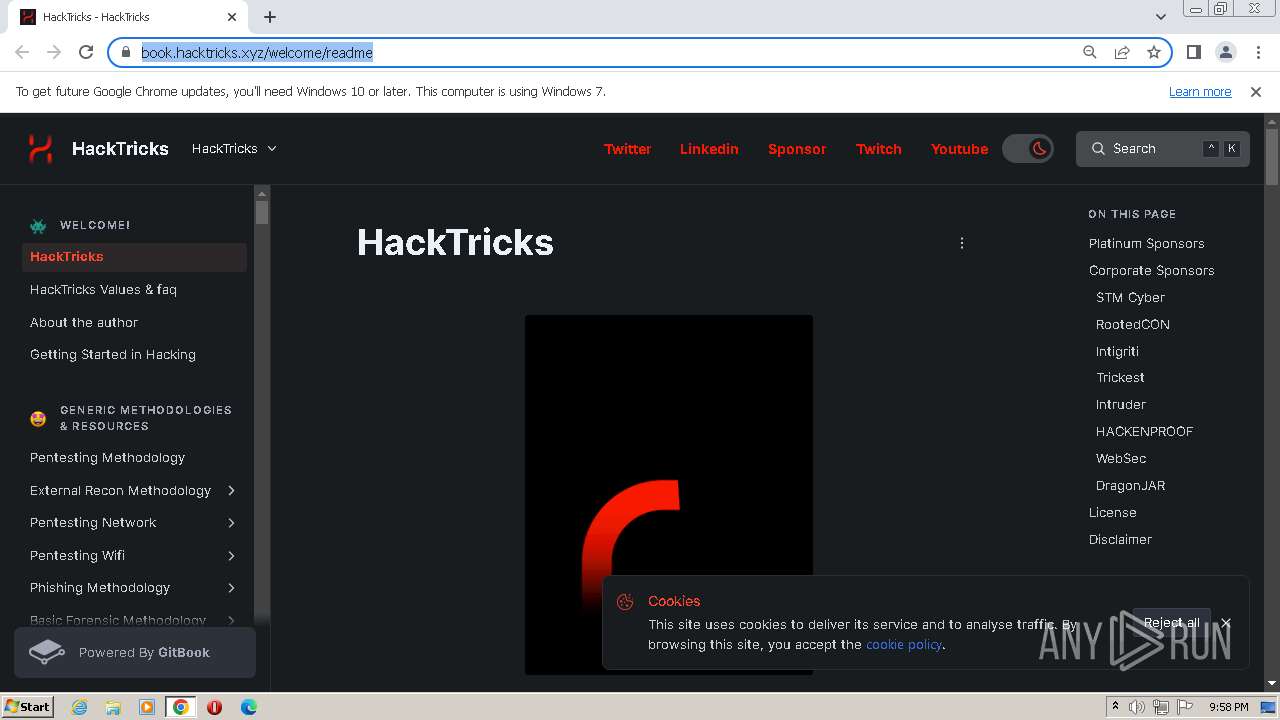This screenshot has width=1280, height=720.
Task: Click the HackTricks logo icon in header
Action: point(40,149)
